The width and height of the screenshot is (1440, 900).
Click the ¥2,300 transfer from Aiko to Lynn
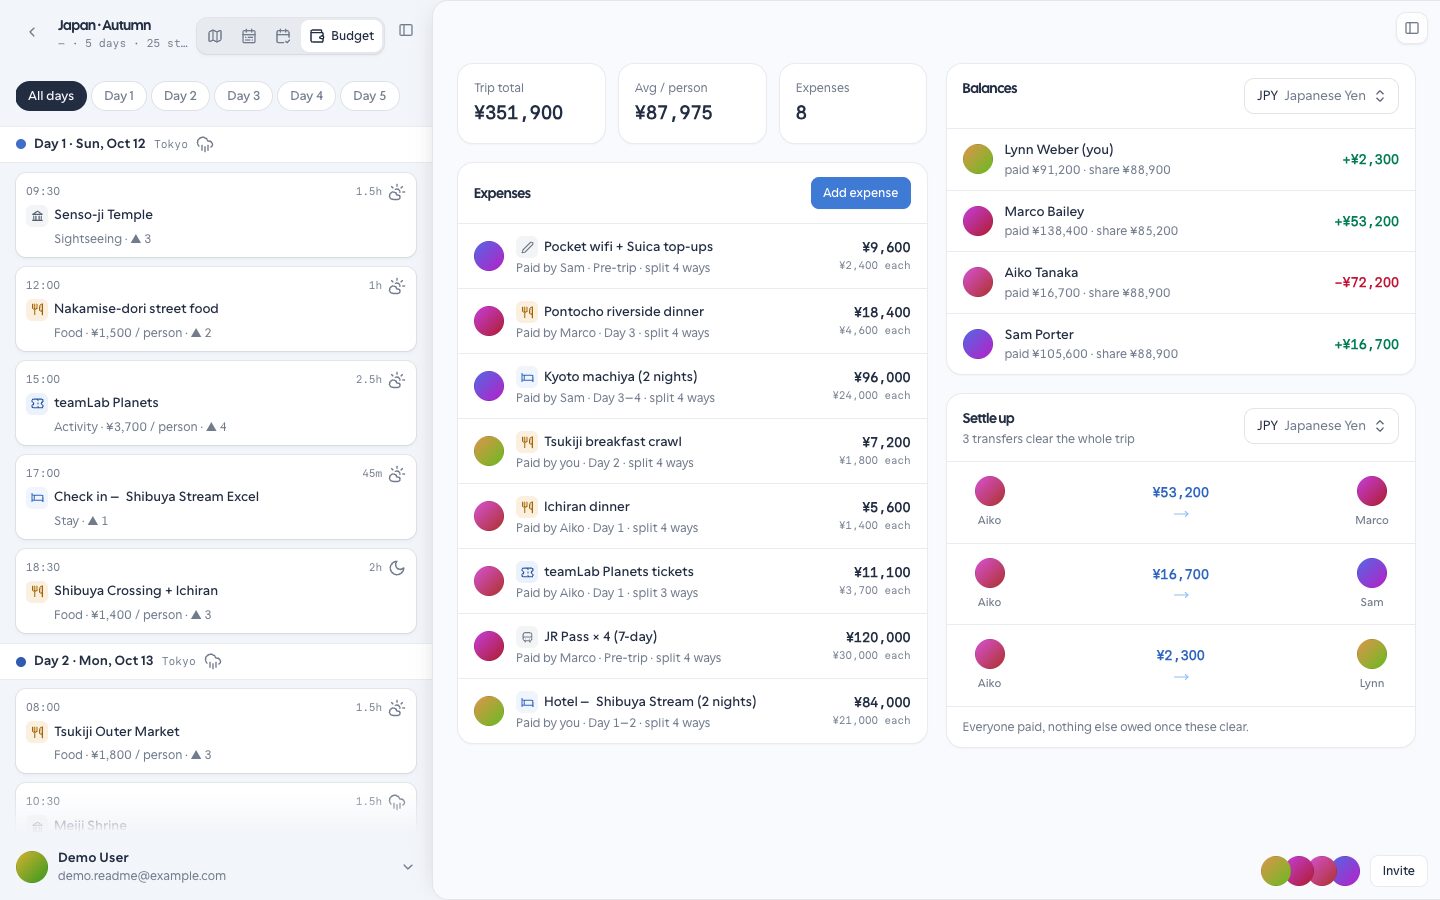1180,665
